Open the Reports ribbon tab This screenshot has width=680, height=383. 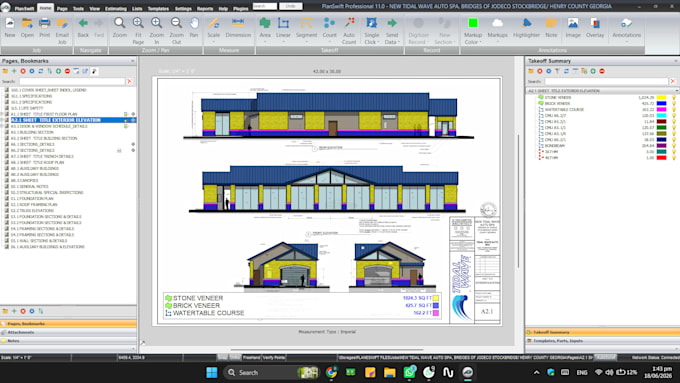tap(205, 8)
